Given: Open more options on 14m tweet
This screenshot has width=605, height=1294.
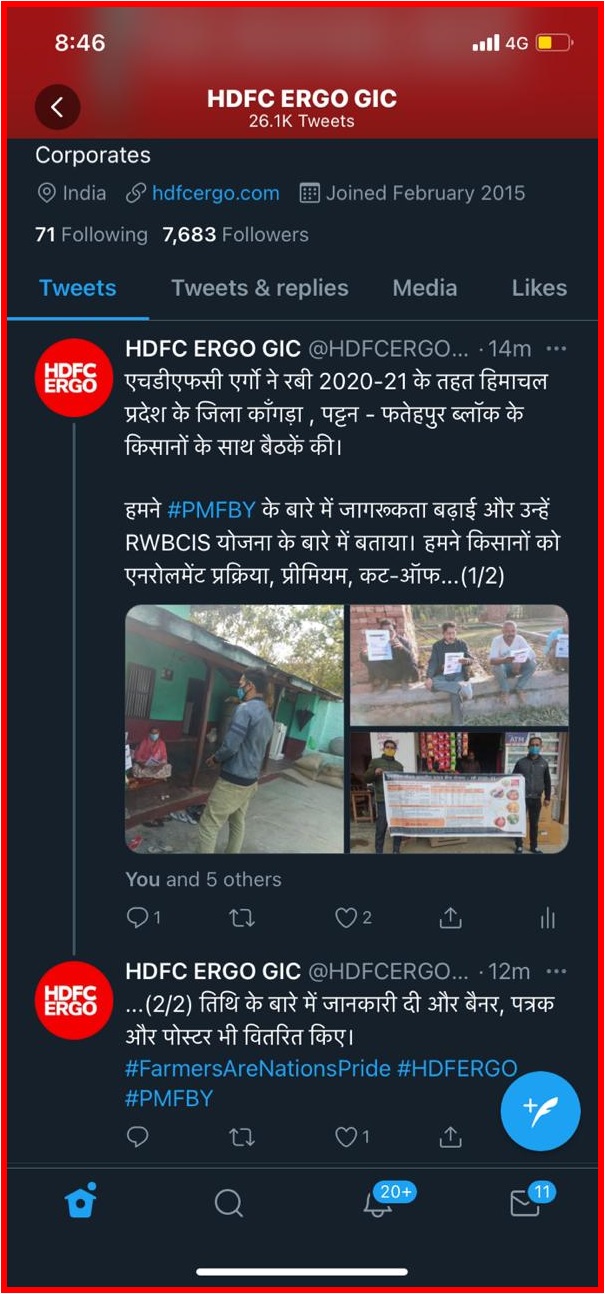Looking at the screenshot, I should click(557, 349).
